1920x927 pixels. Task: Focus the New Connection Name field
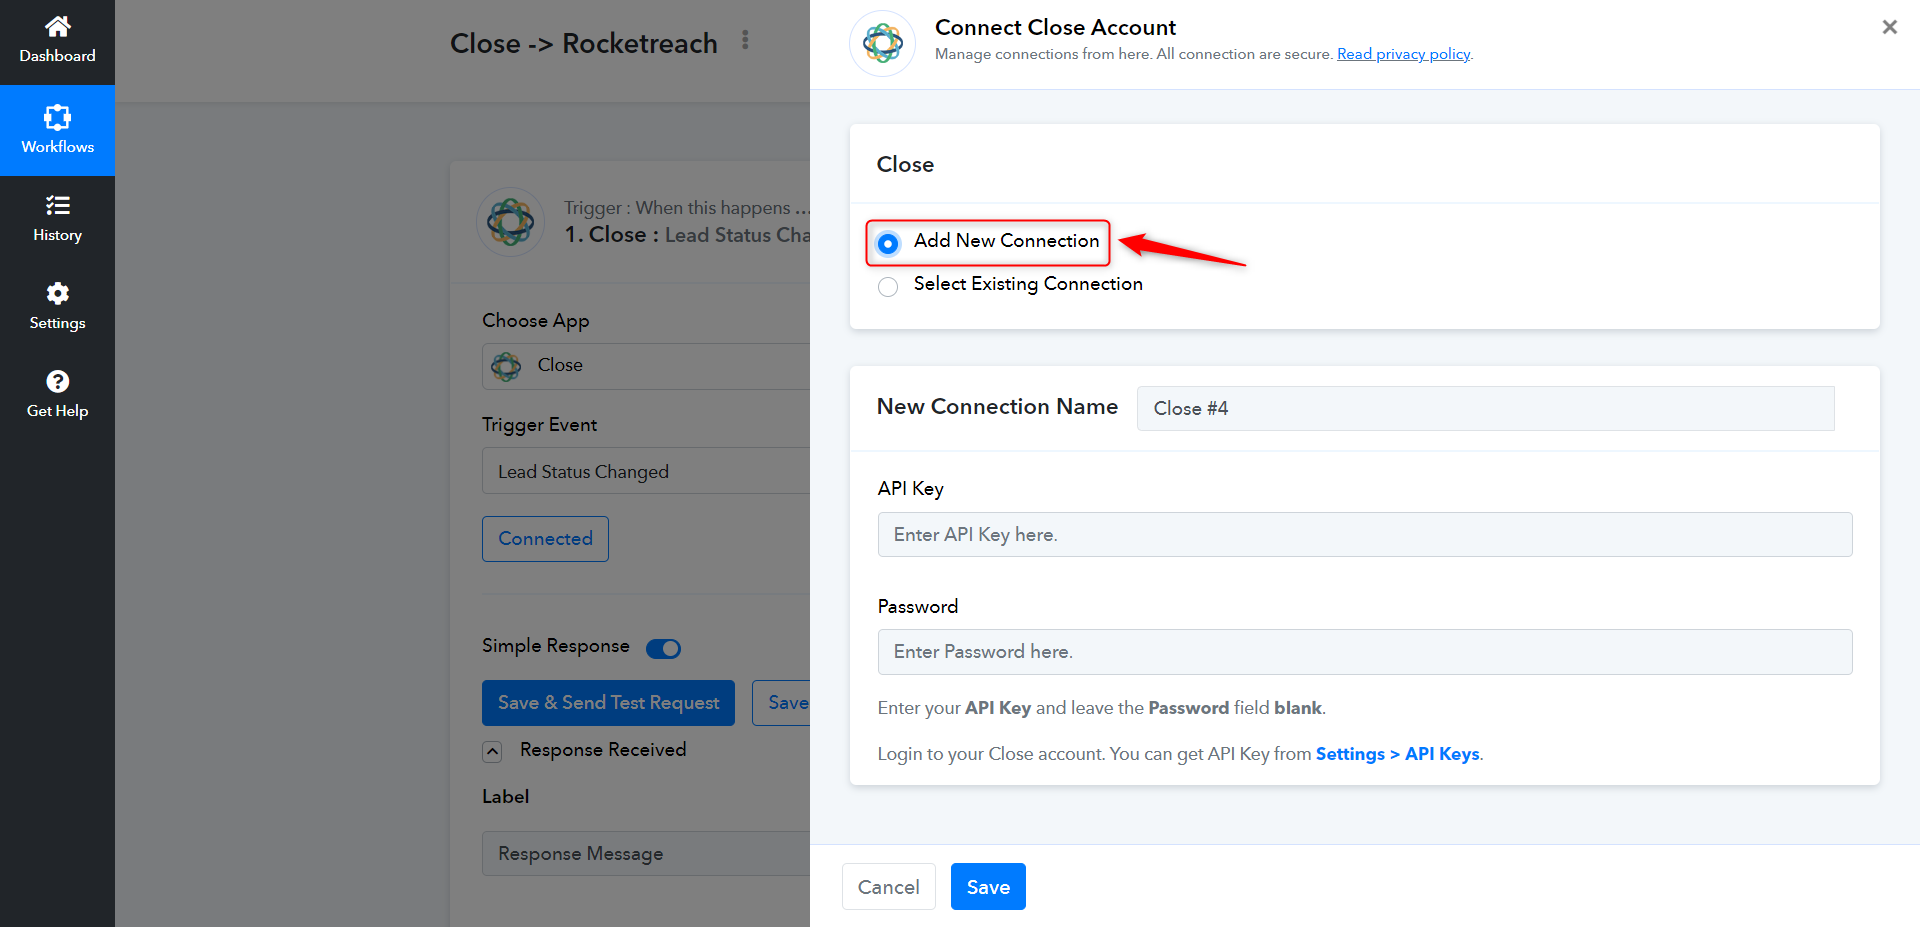click(1485, 409)
